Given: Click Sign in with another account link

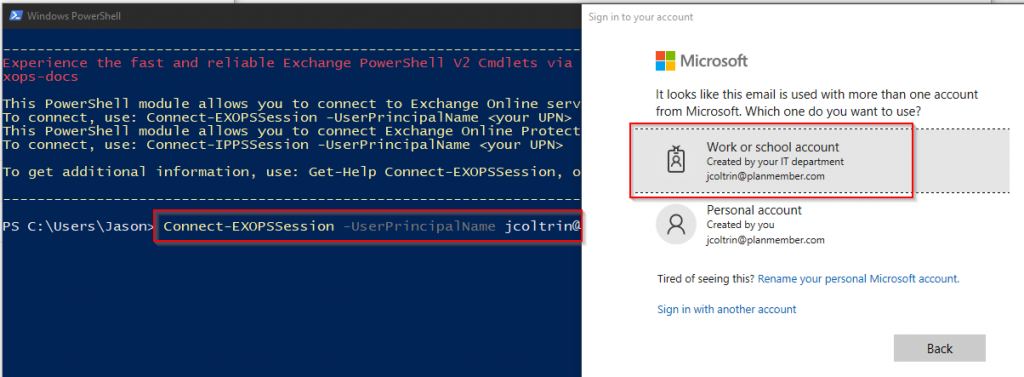Looking at the screenshot, I should tap(726, 309).
